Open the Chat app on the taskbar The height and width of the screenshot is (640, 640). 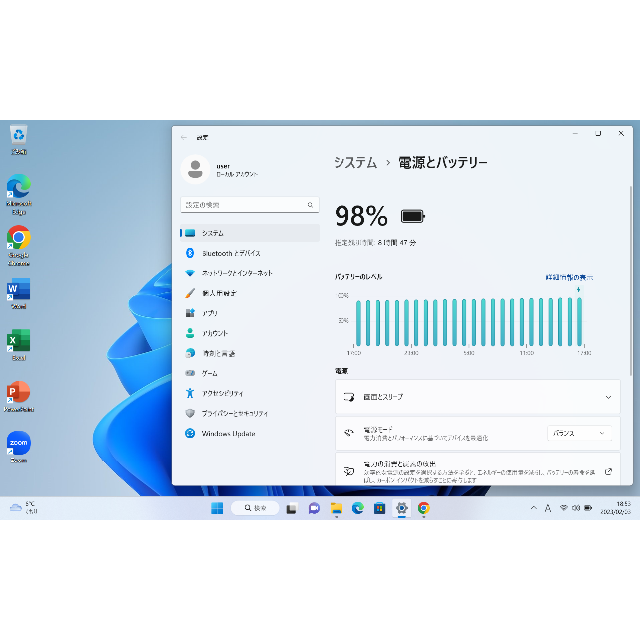(314, 509)
